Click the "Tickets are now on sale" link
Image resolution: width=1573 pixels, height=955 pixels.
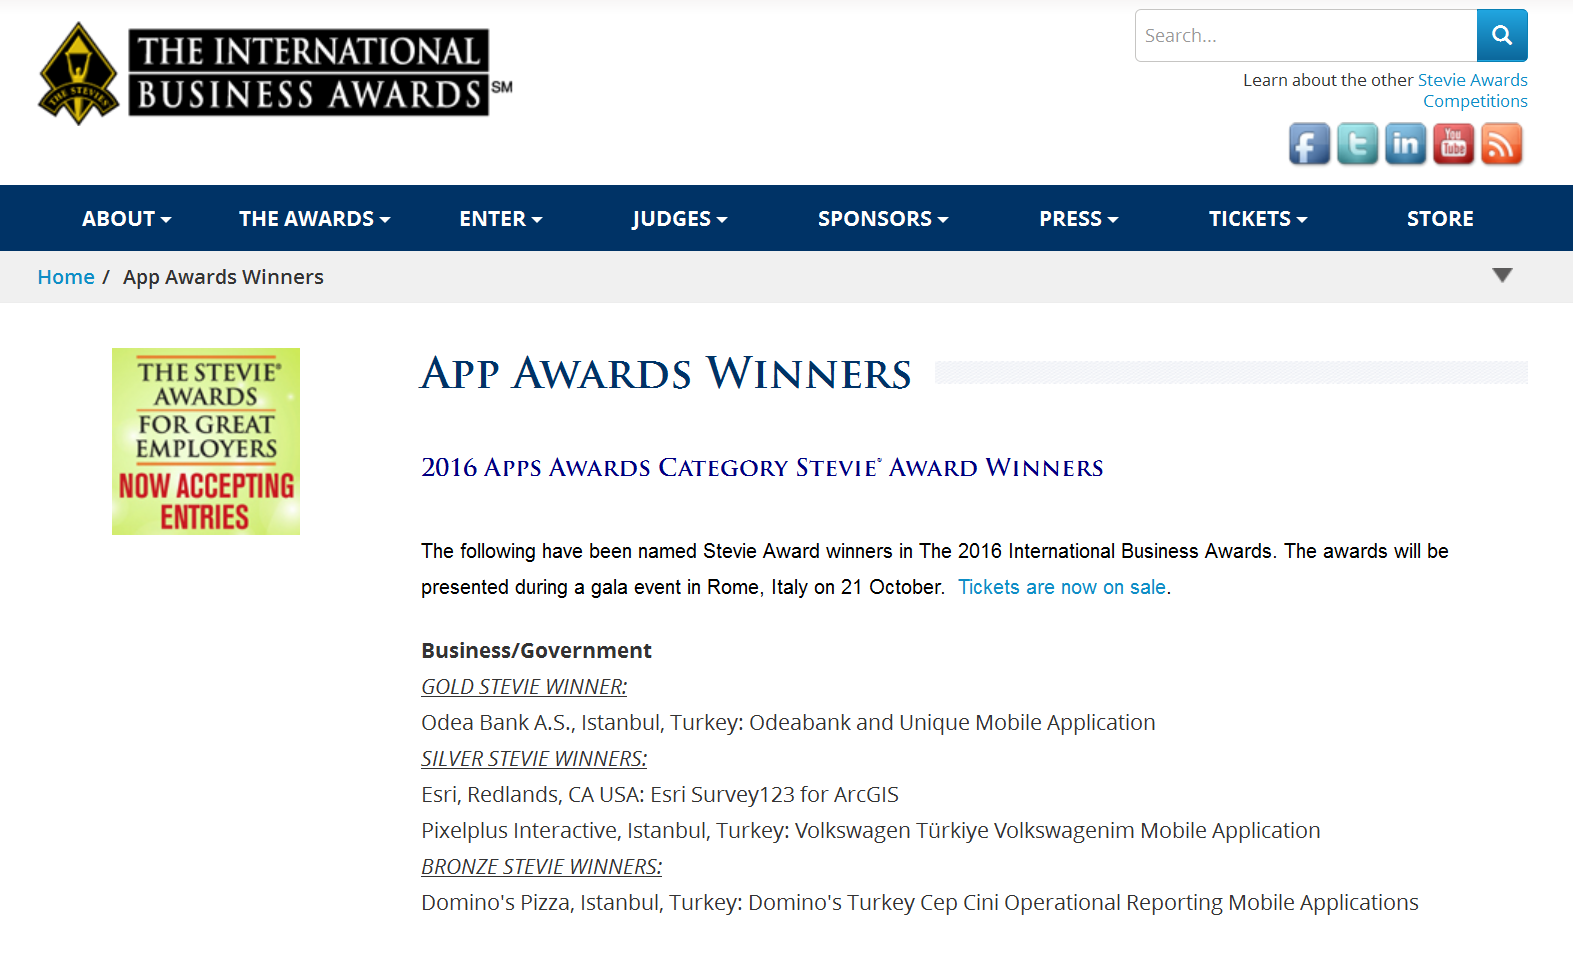tap(1061, 587)
